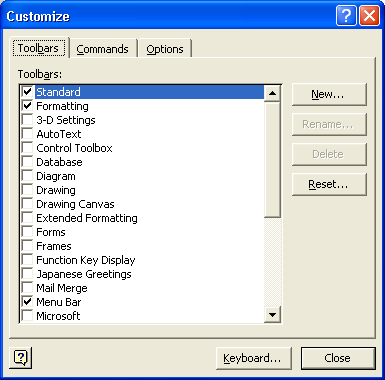Select the Function Key Display entry
The height and width of the screenshot is (380, 385).
coord(86,260)
